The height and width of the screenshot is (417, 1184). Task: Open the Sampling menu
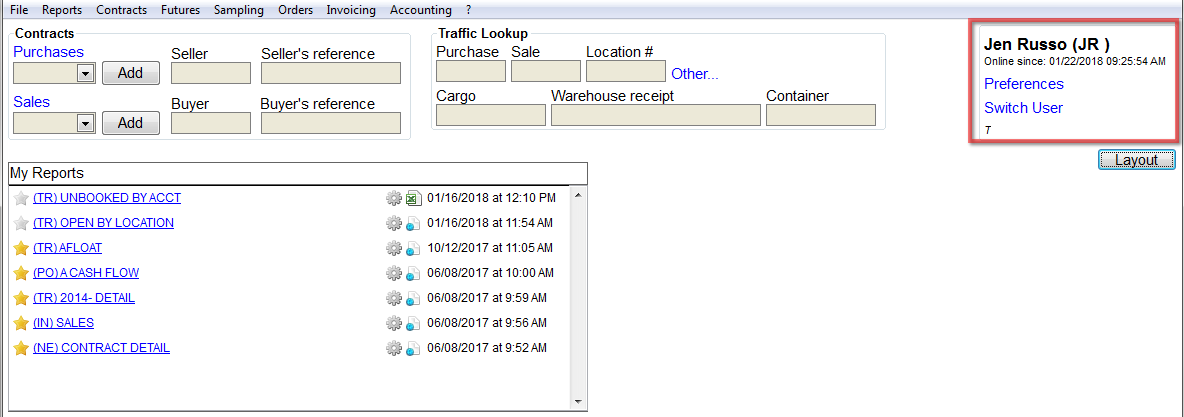coord(239,10)
